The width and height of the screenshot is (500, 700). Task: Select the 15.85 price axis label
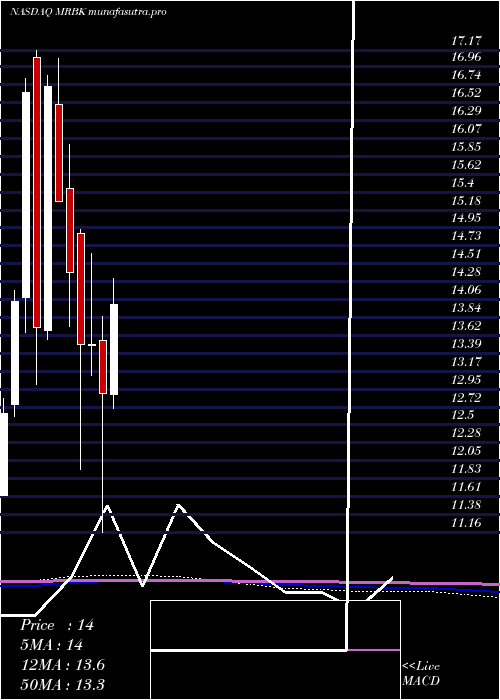(x=466, y=146)
